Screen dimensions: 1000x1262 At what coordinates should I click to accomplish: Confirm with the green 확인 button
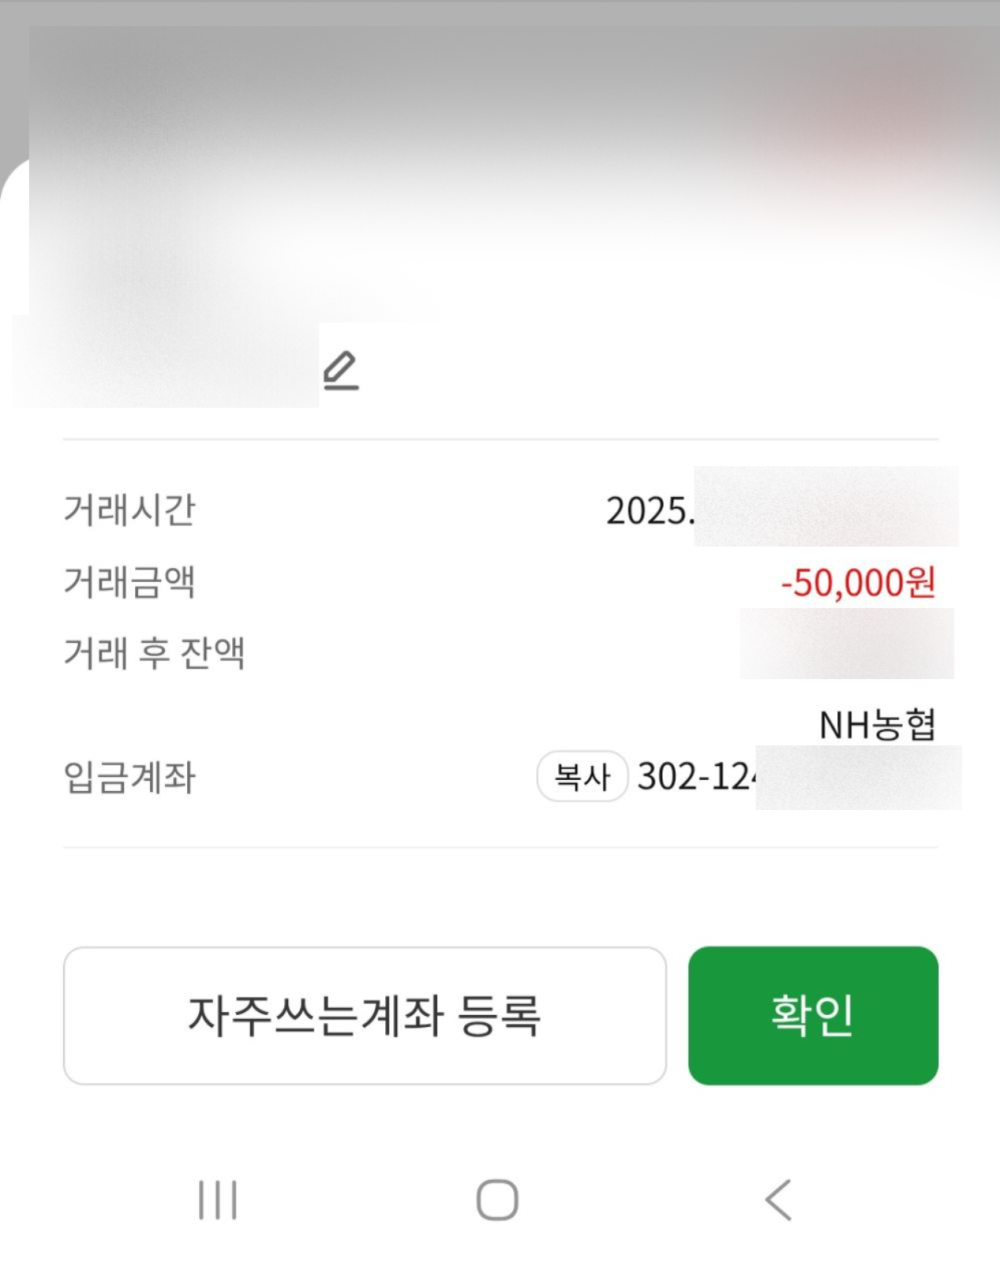[x=813, y=1015]
